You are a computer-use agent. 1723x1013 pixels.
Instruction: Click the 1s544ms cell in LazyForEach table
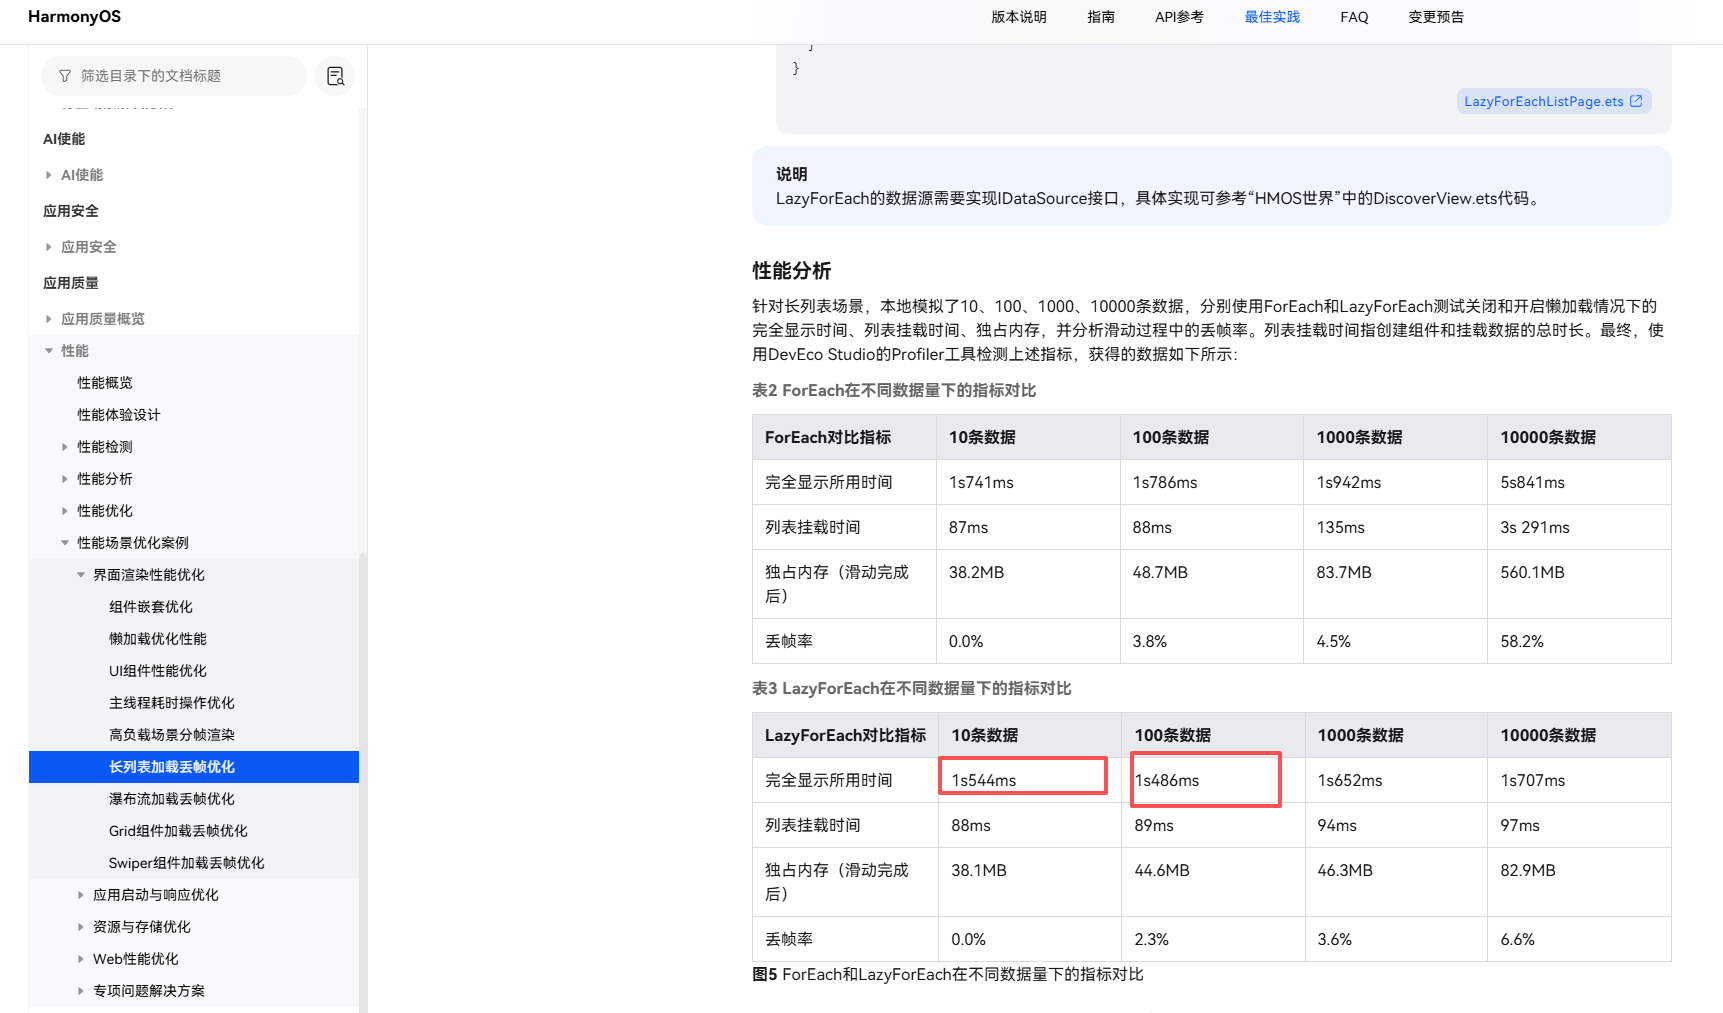[x=1030, y=780]
